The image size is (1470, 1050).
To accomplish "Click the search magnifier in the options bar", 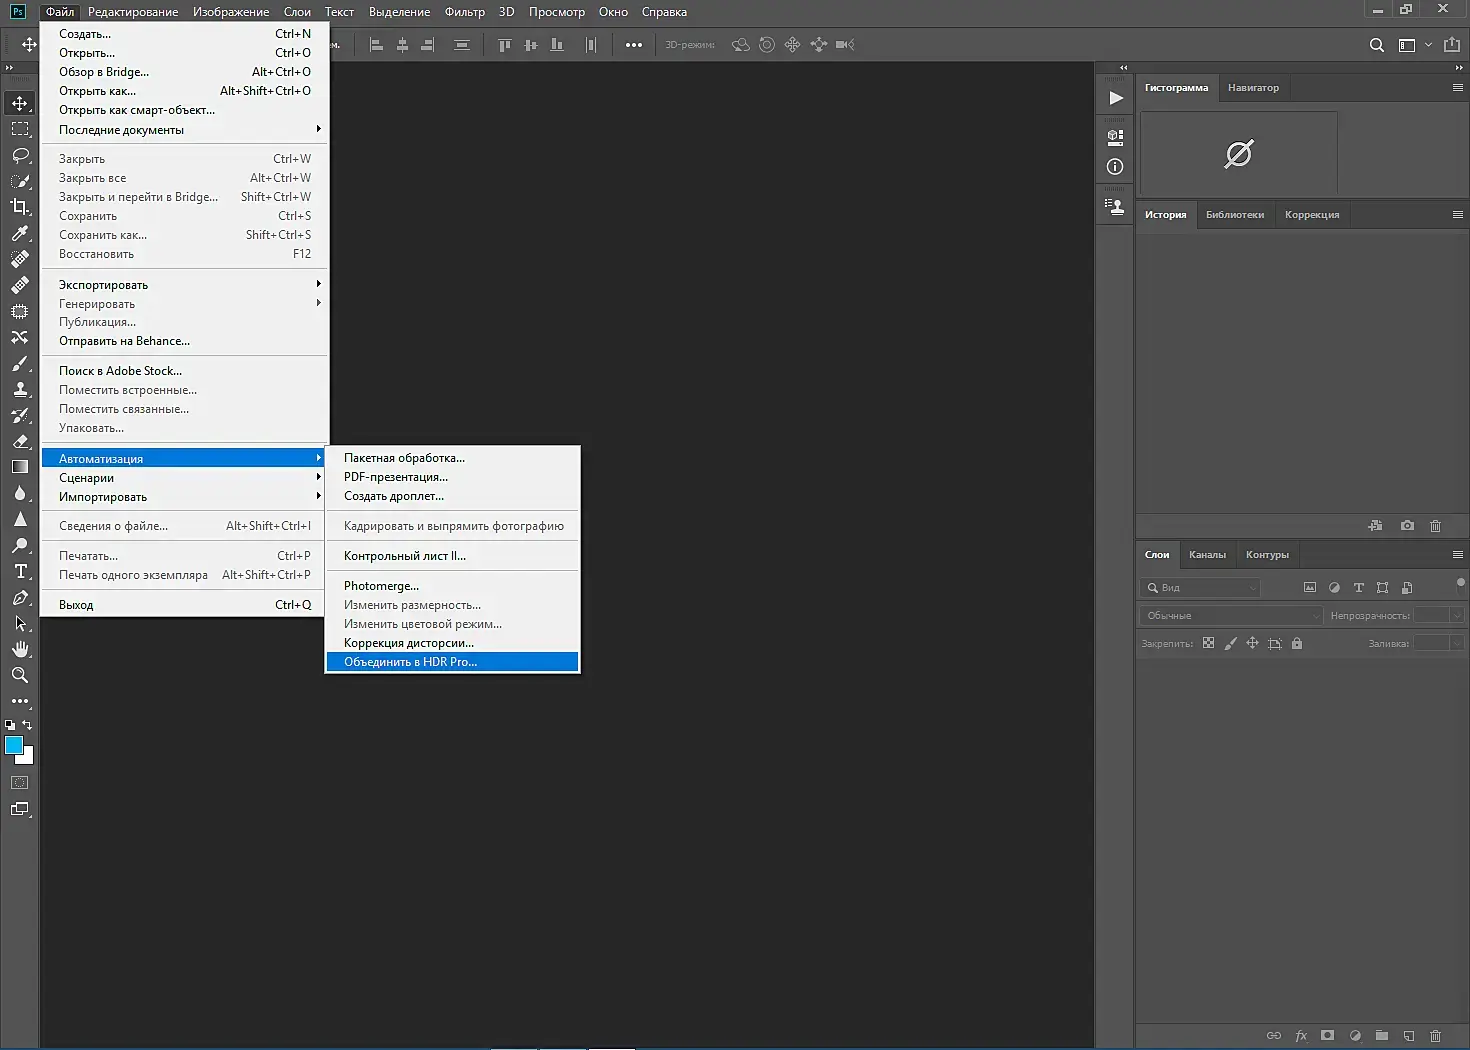I will pos(1377,45).
